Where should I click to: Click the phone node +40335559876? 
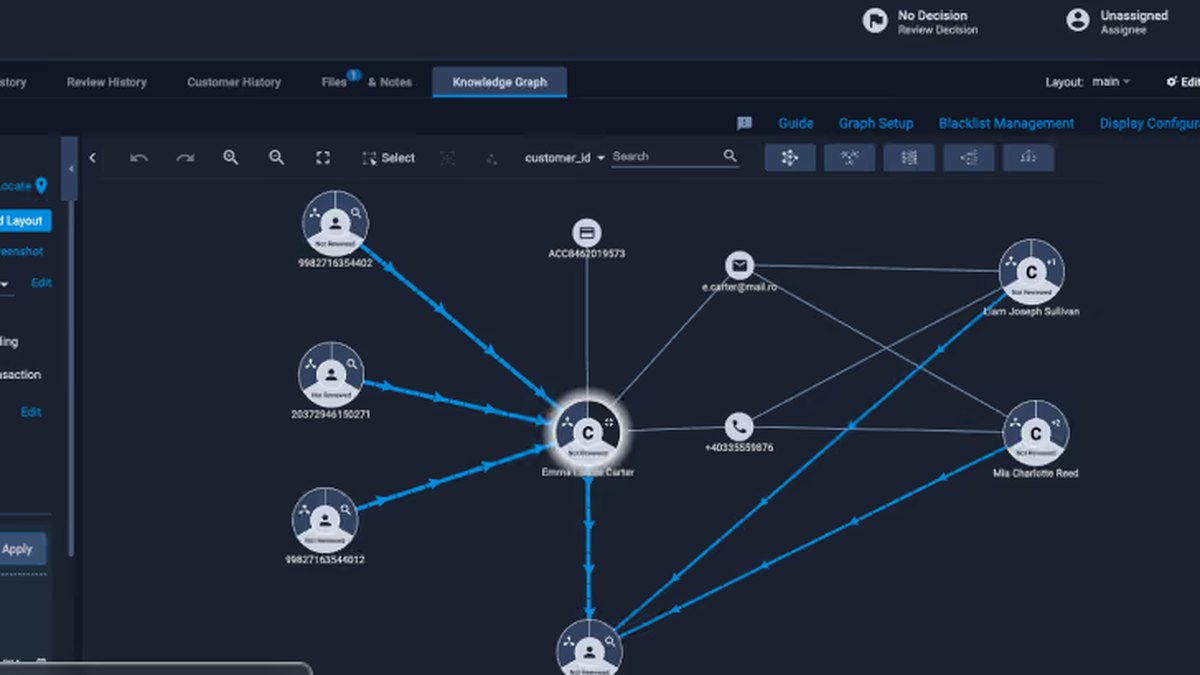point(738,427)
